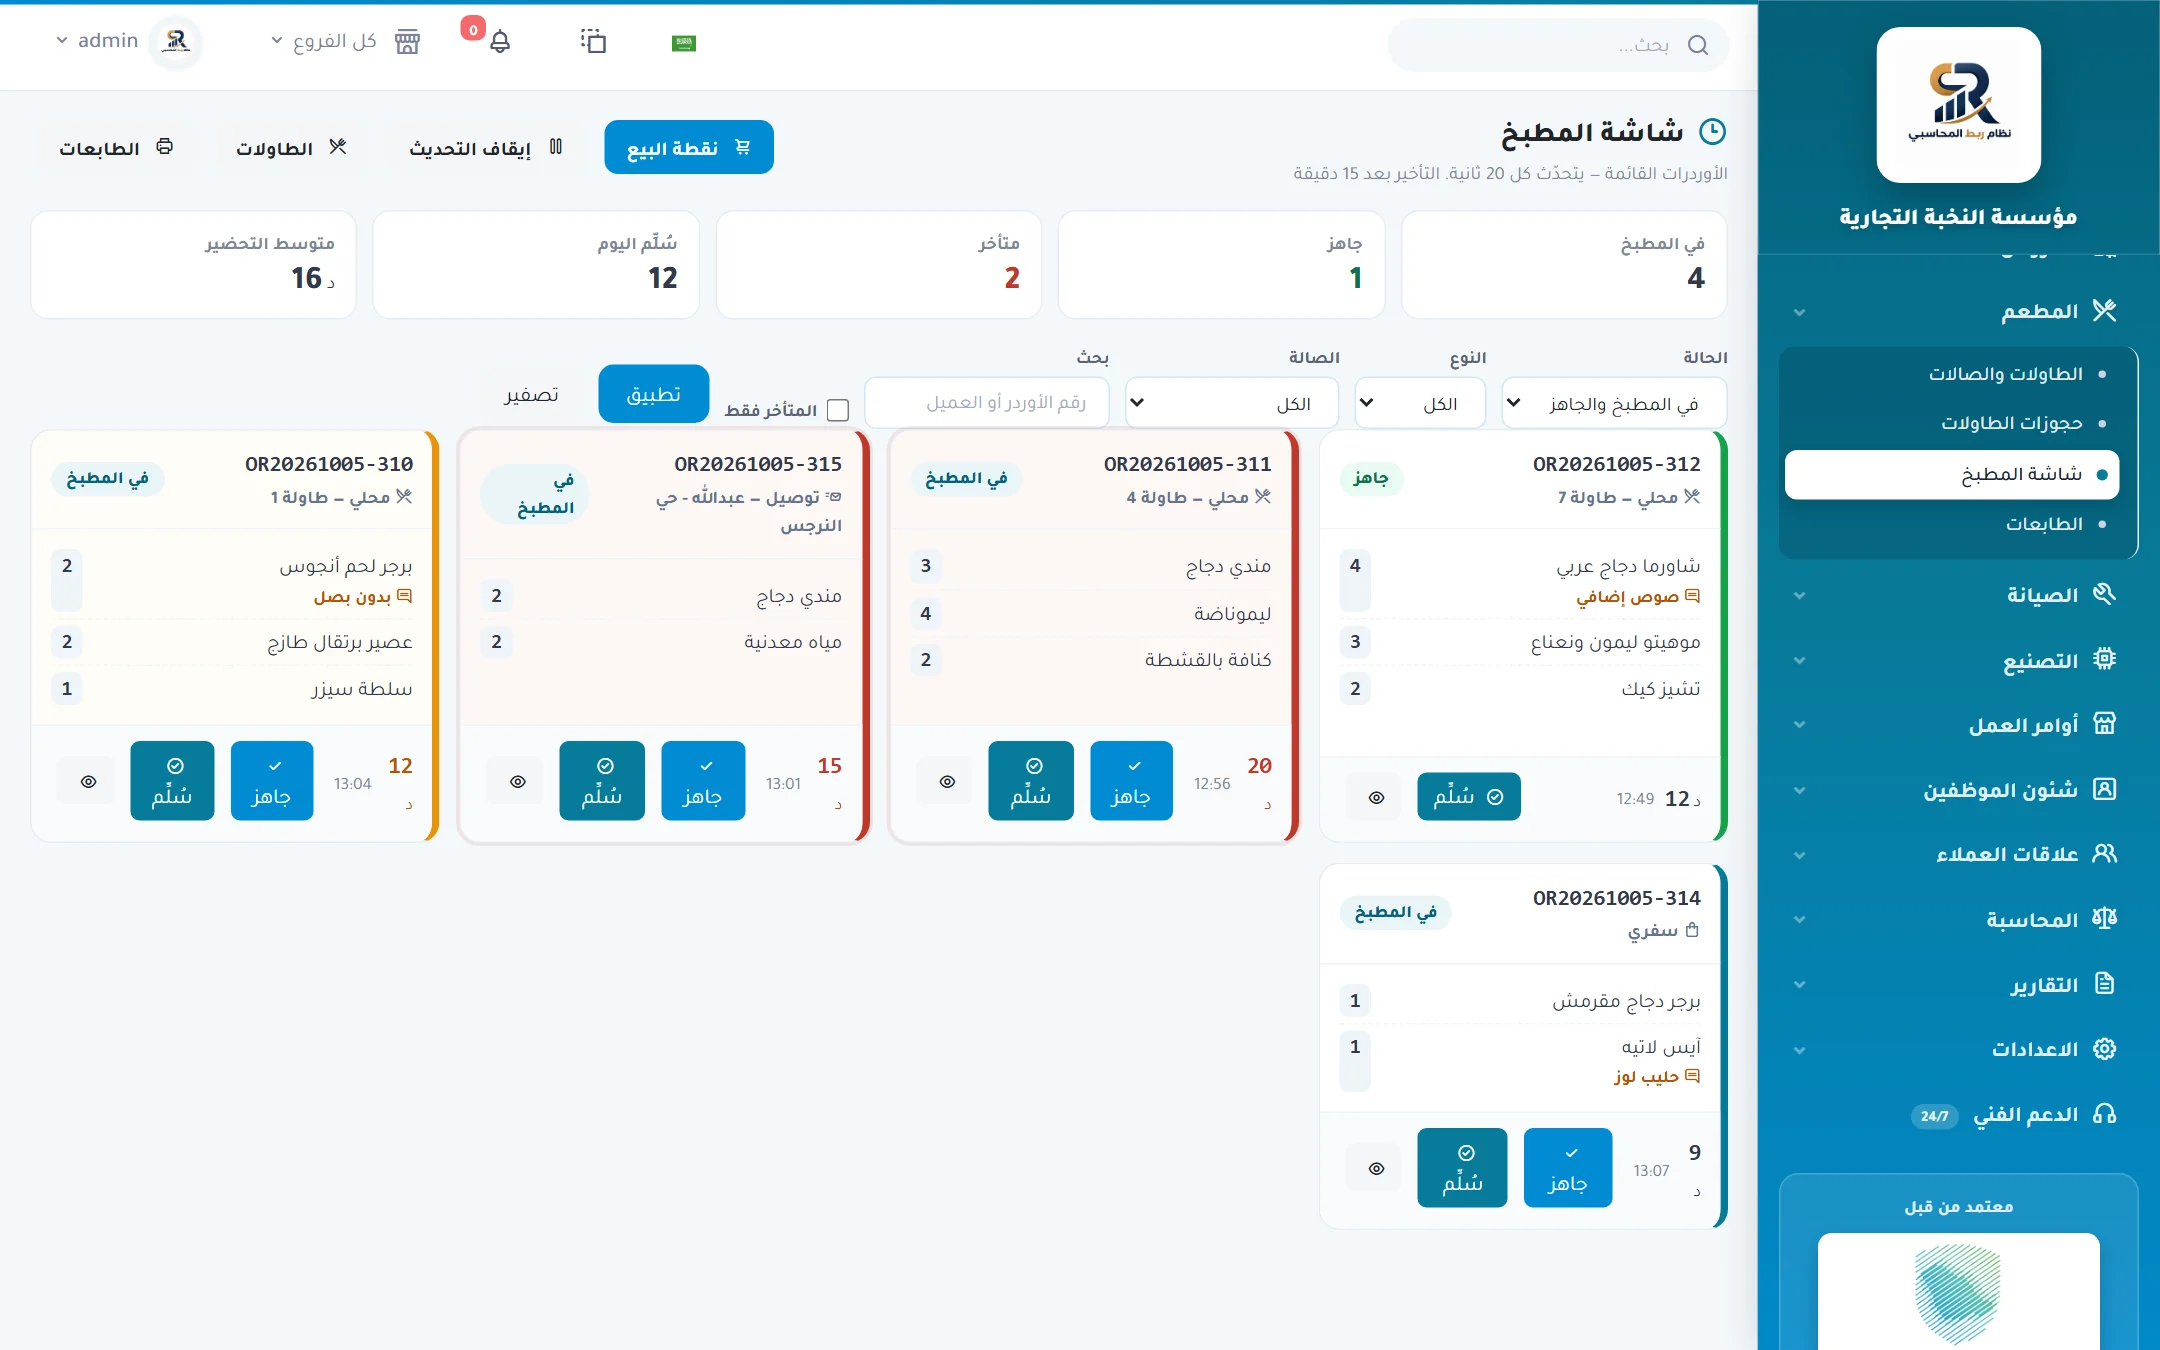Click the المحاسبة scales icon
The width and height of the screenshot is (2160, 1350).
click(2104, 919)
